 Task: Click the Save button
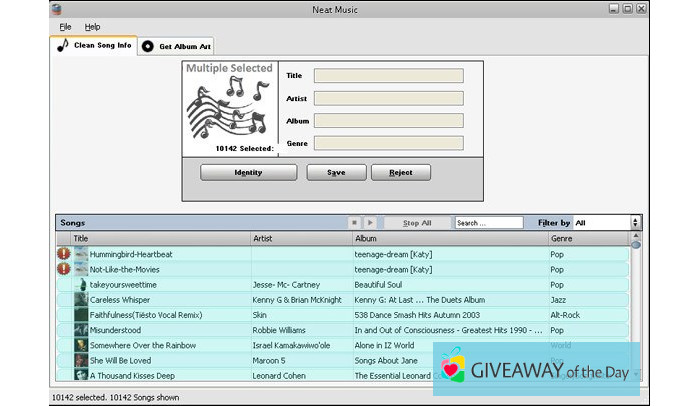point(336,172)
